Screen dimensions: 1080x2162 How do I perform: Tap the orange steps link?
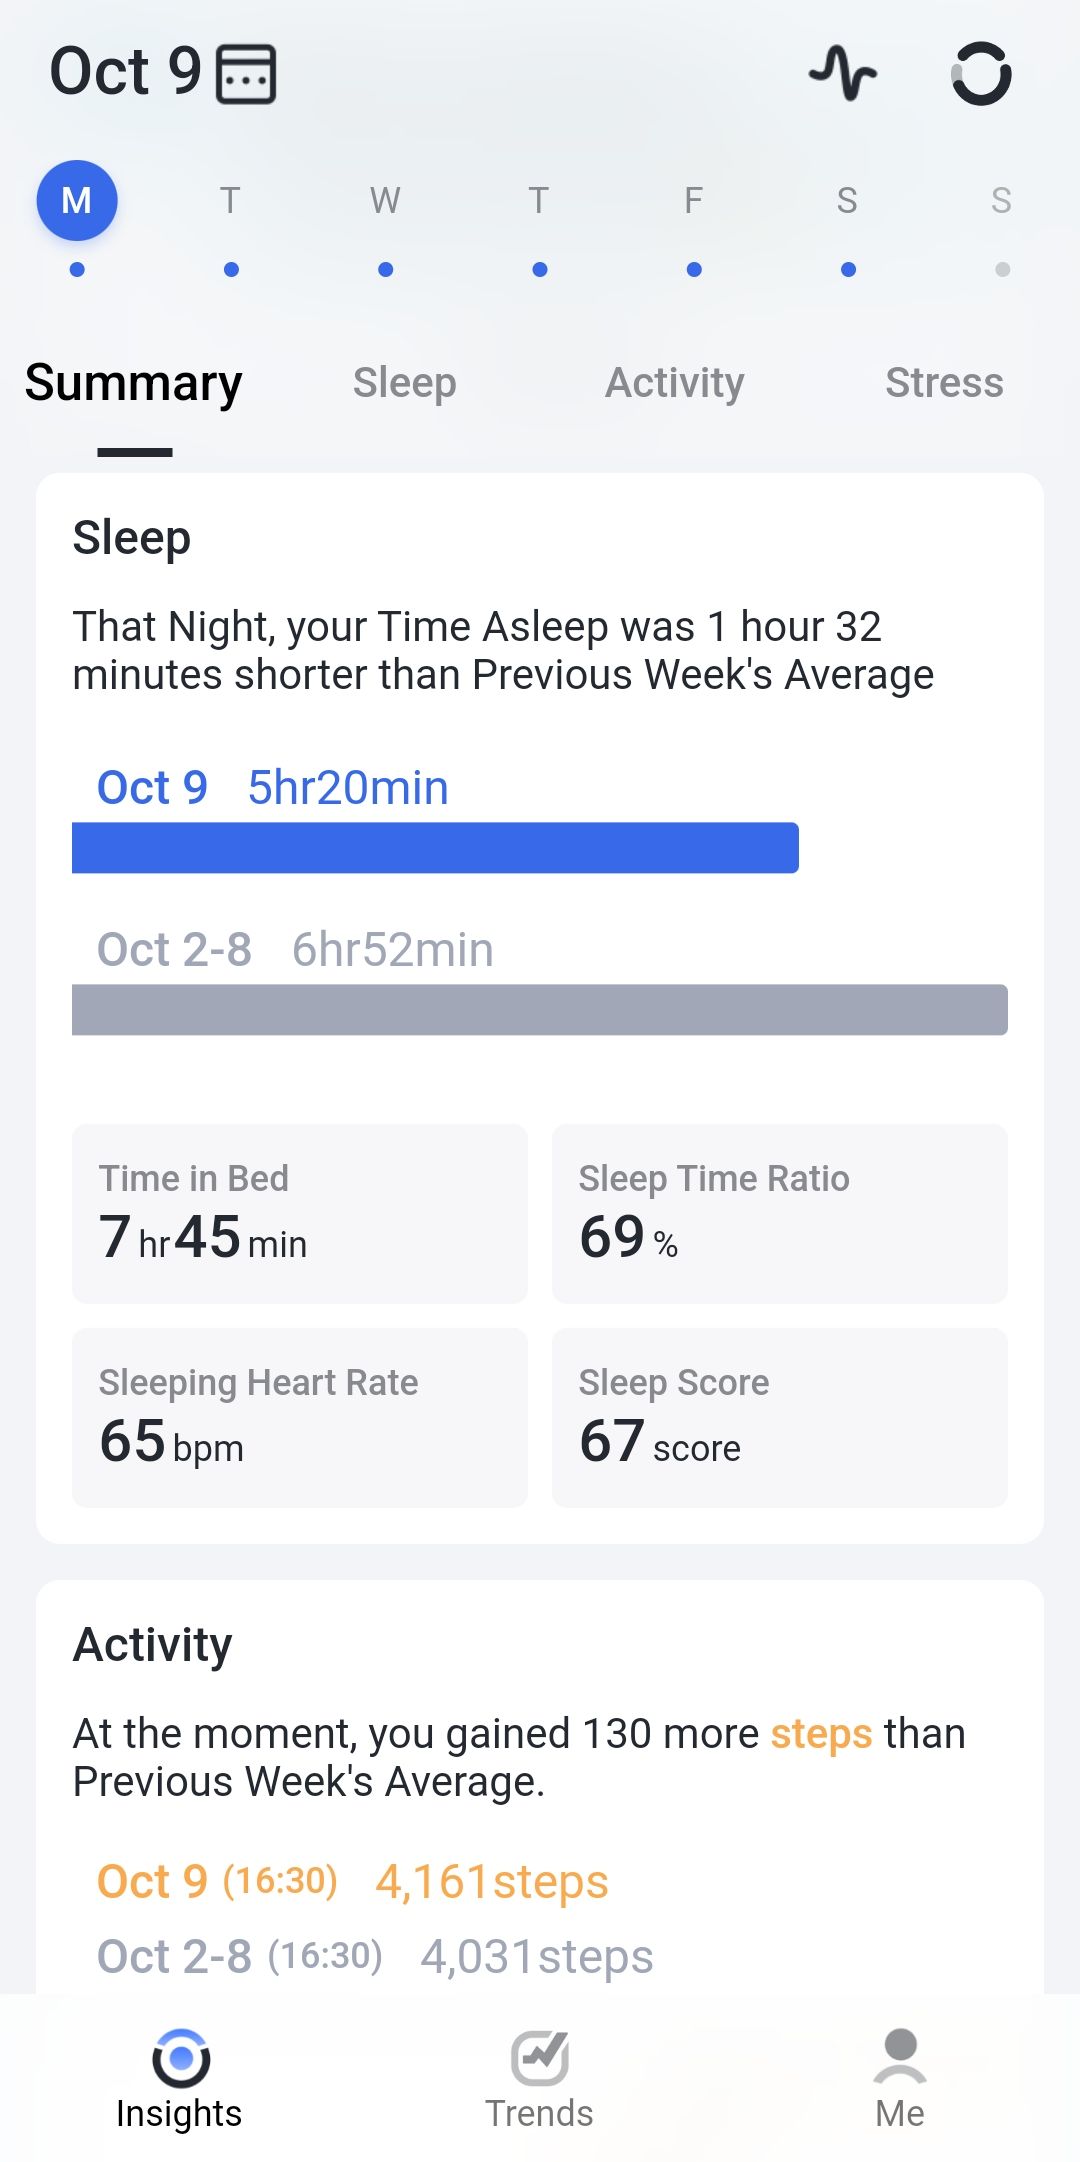(821, 1734)
